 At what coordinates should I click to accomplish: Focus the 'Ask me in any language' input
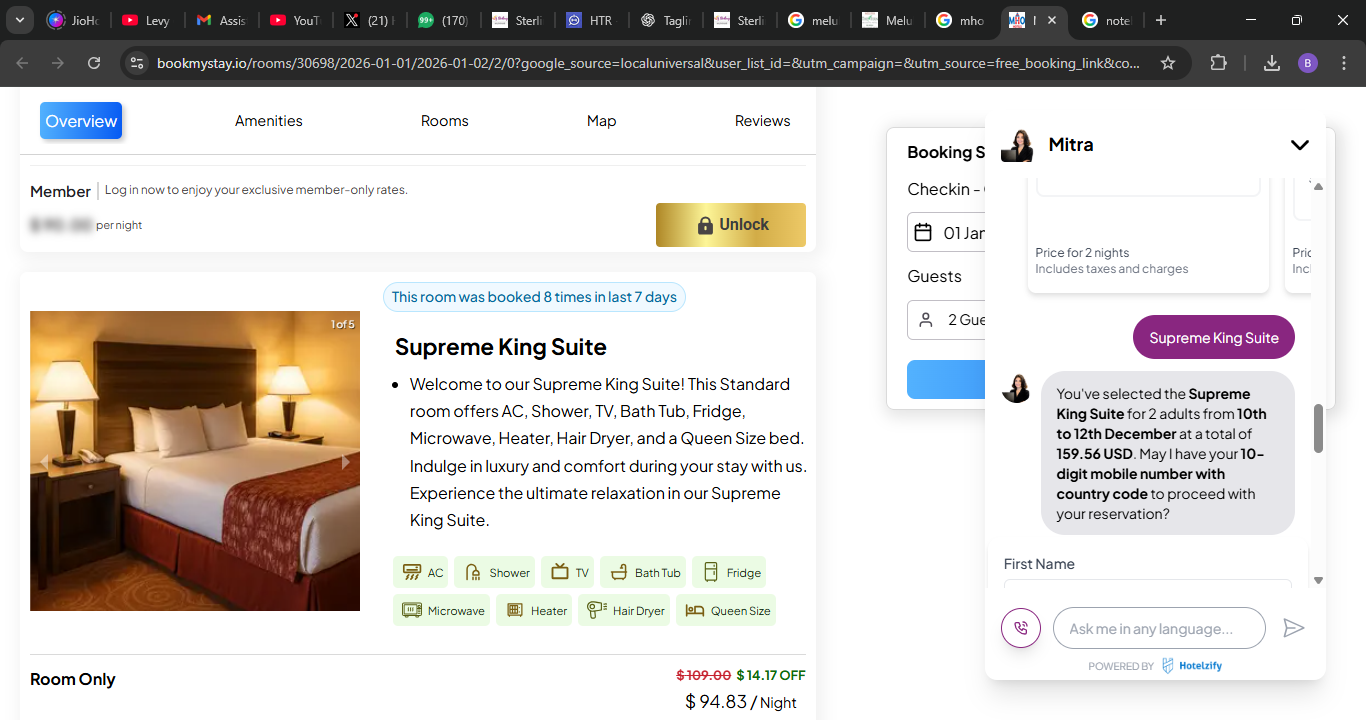pos(1159,628)
